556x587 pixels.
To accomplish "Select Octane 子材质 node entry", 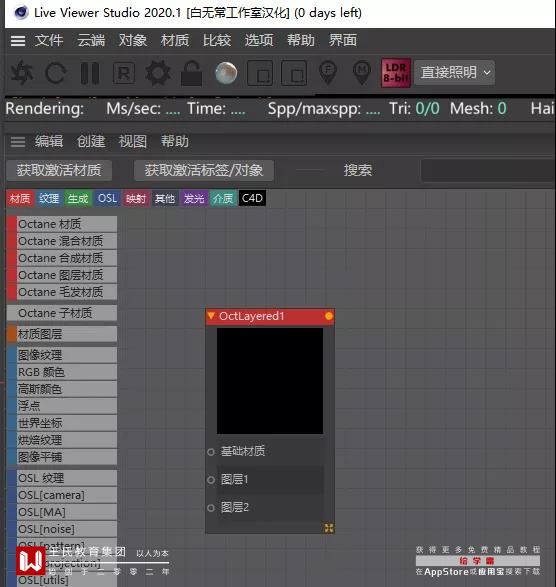I will point(62,313).
